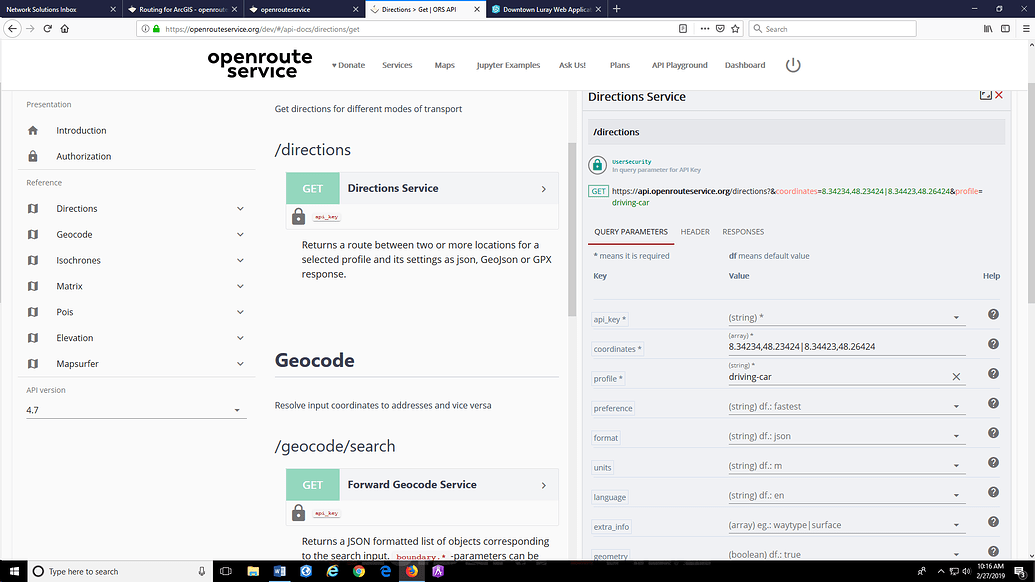Open the page actions three-dot menu
Viewport: 1035px width, 582px height.
point(704,29)
